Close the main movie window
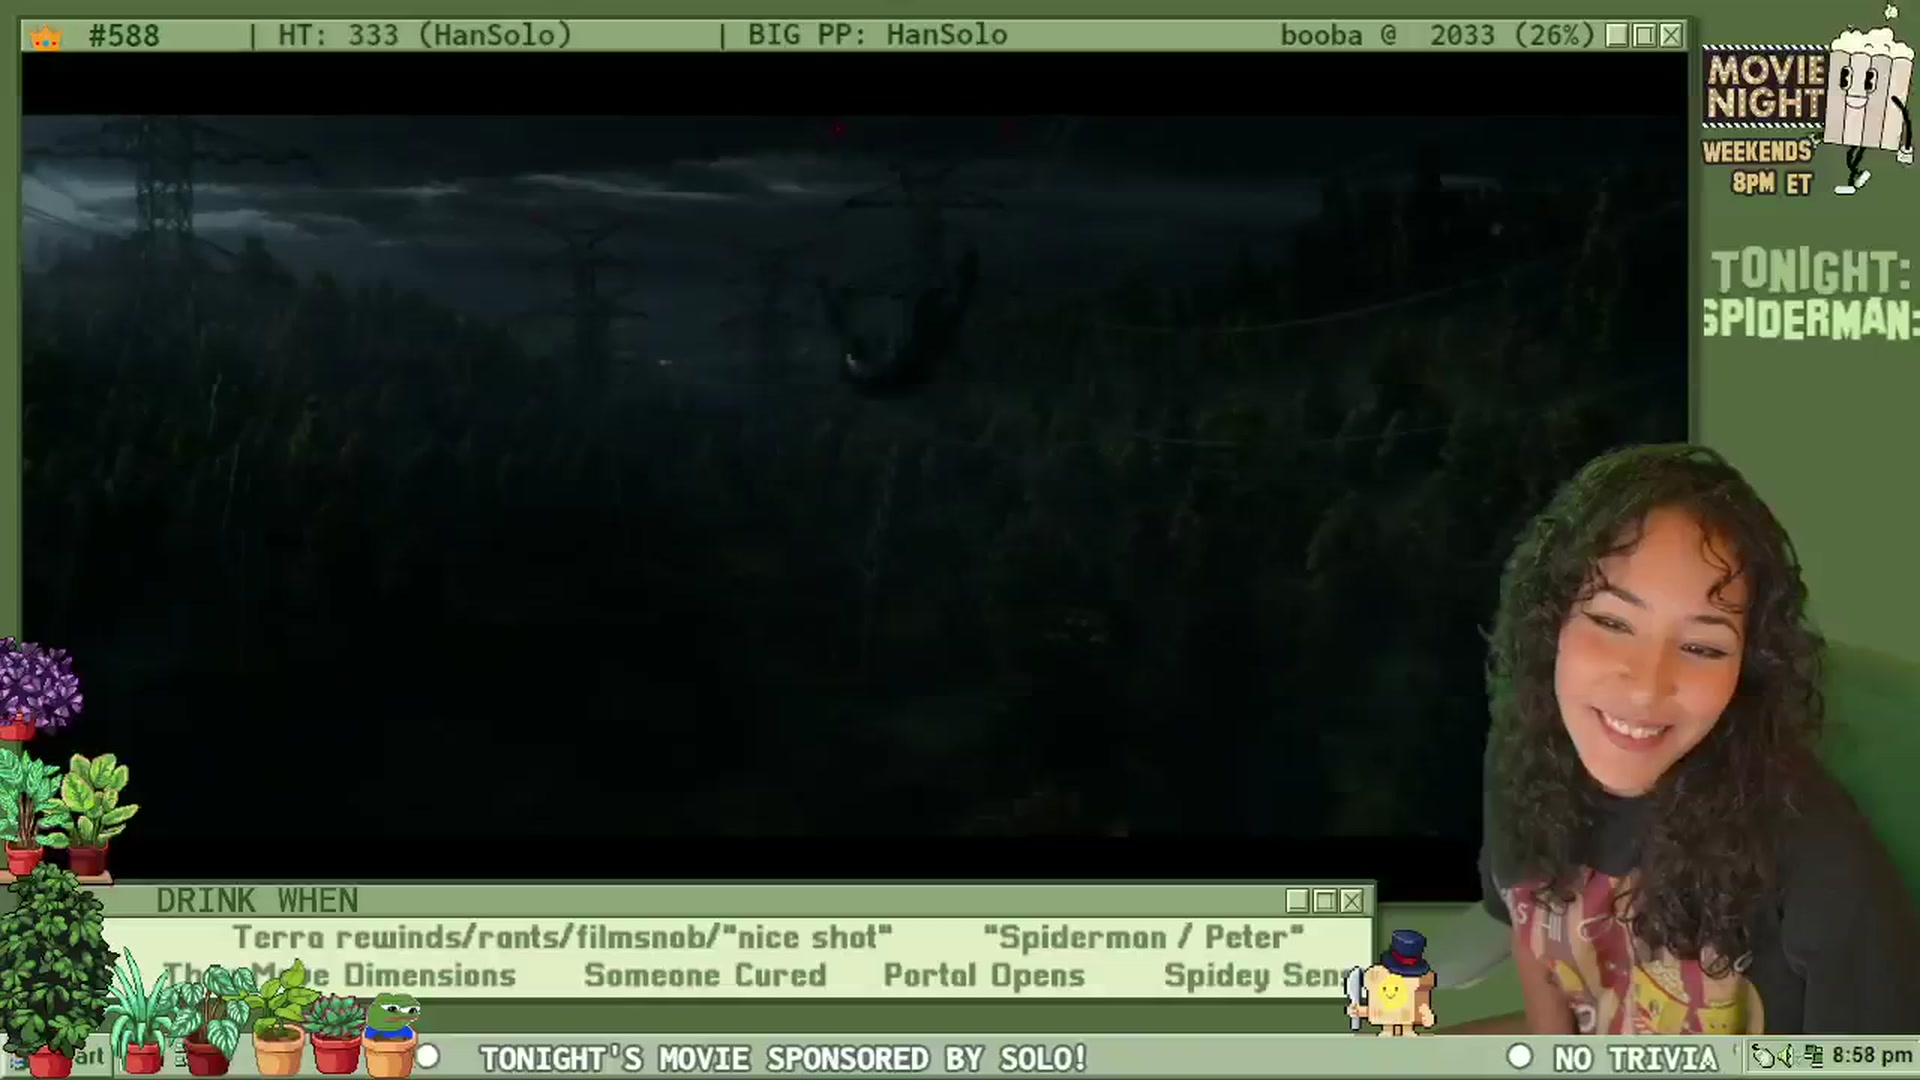Viewport: 1920px width, 1080px height. (x=1671, y=36)
